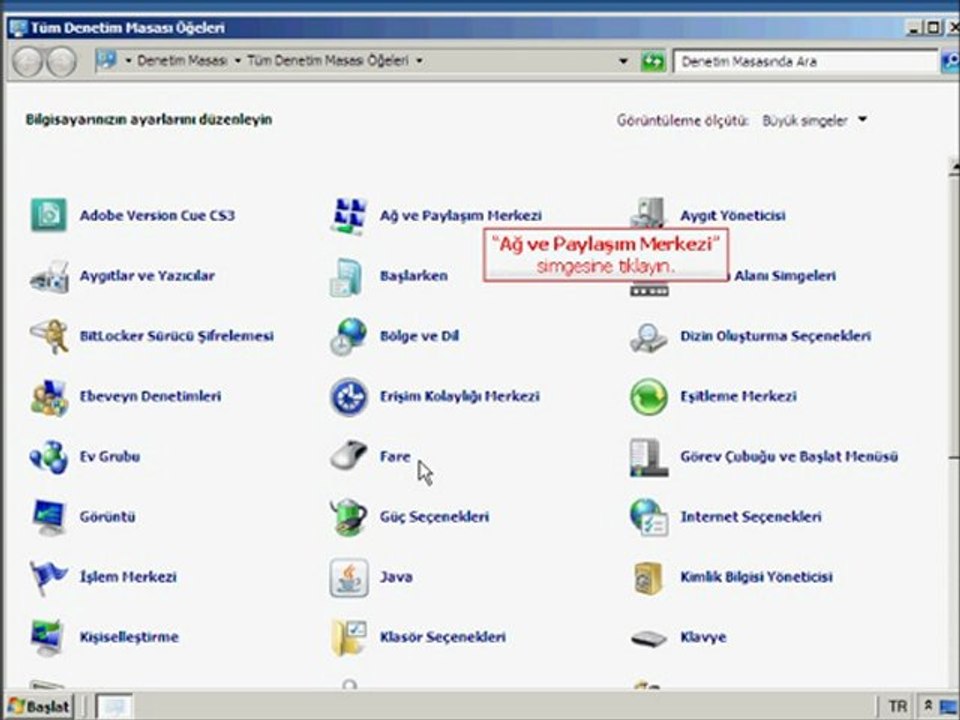Click the Ağ ve Paylaşım Merkezi link text
960x720 pixels.
[x=460, y=216]
